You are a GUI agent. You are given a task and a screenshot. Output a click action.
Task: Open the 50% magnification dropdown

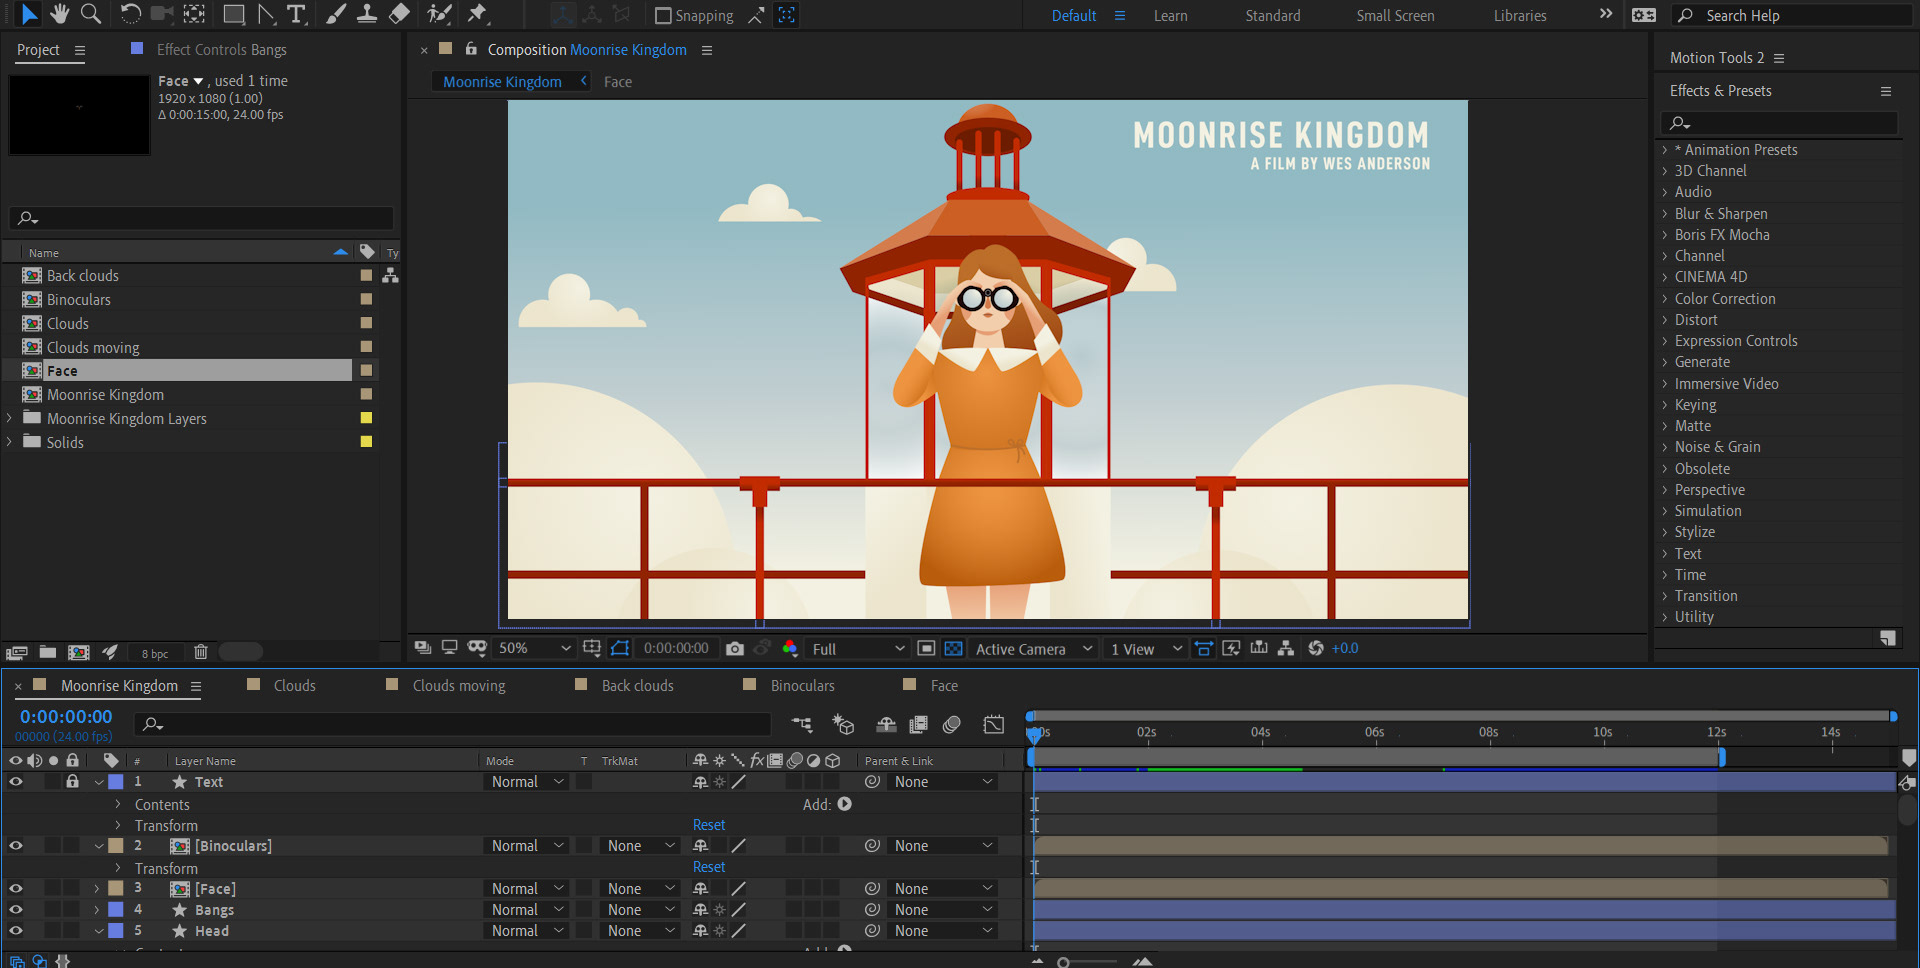[x=535, y=648]
